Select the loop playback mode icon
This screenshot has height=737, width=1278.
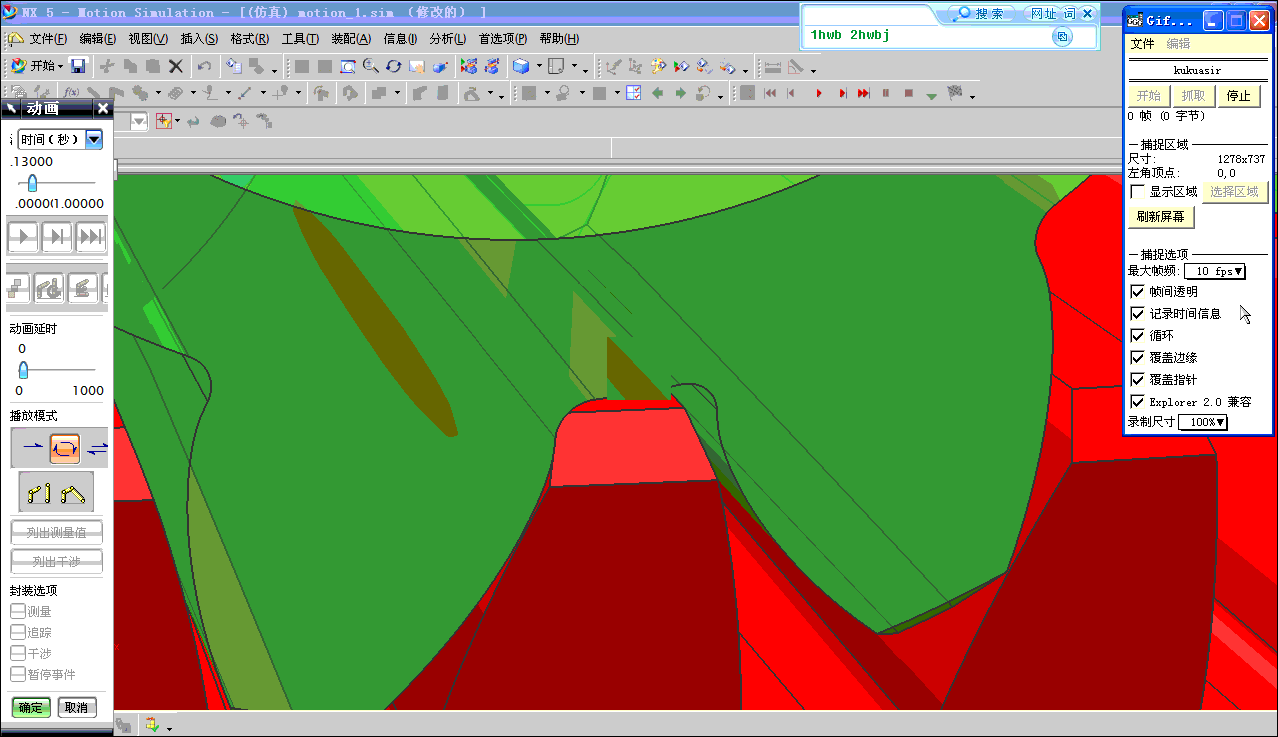pyautogui.click(x=65, y=448)
